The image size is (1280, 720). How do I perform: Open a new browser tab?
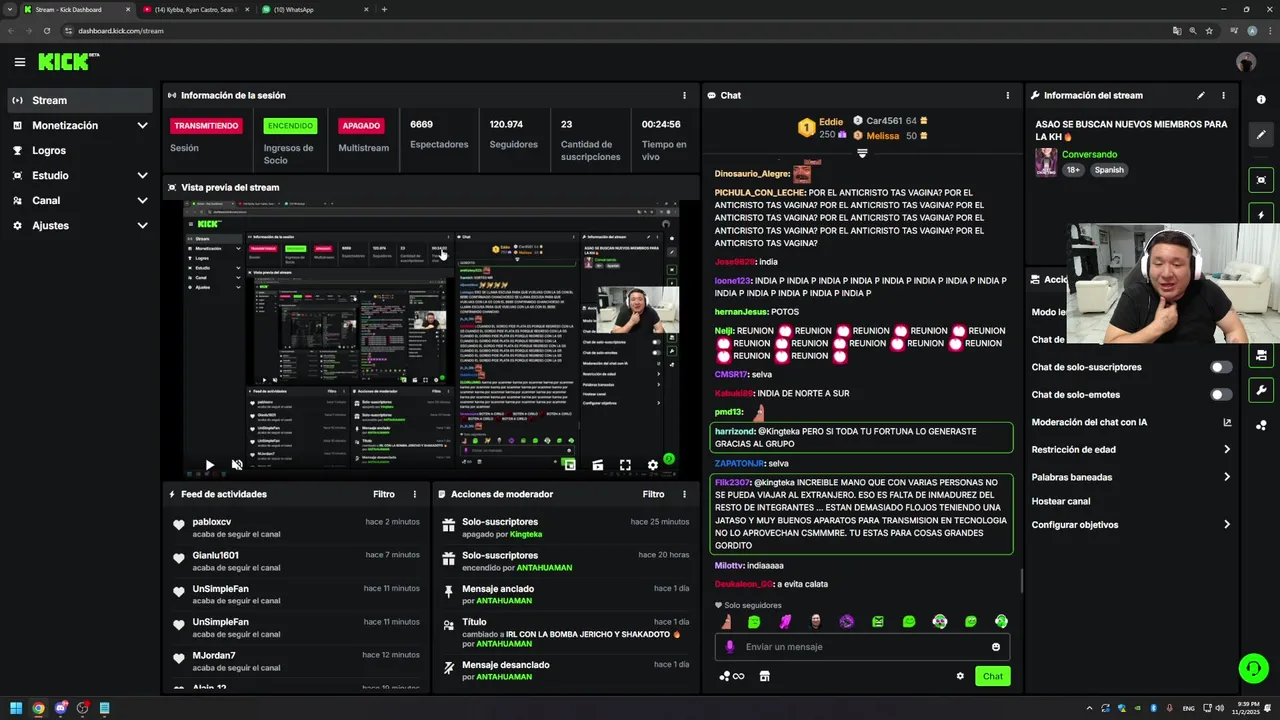pyautogui.click(x=384, y=10)
